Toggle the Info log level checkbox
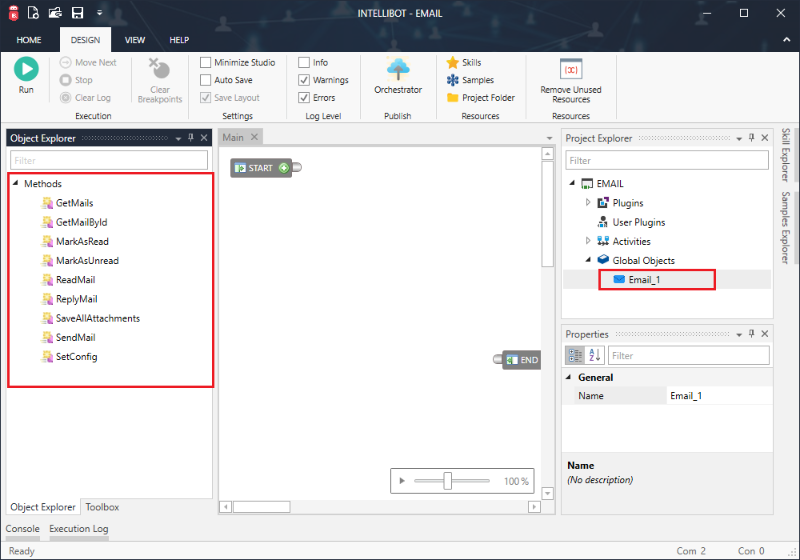The image size is (800, 560). (304, 62)
